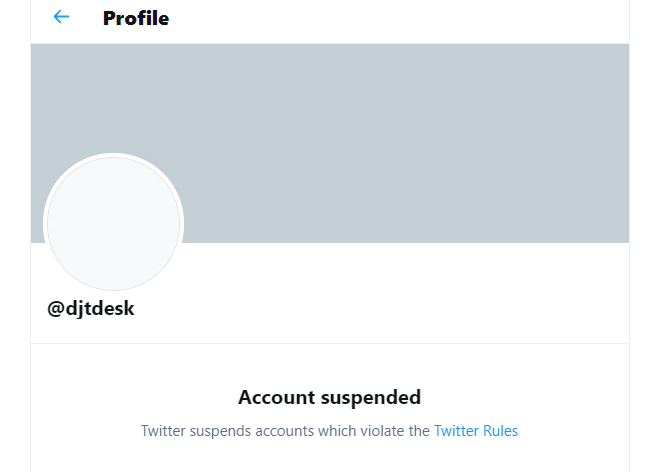
Task: Click the blue 'Twitter Rules' hyperlink text
Action: [x=475, y=431]
